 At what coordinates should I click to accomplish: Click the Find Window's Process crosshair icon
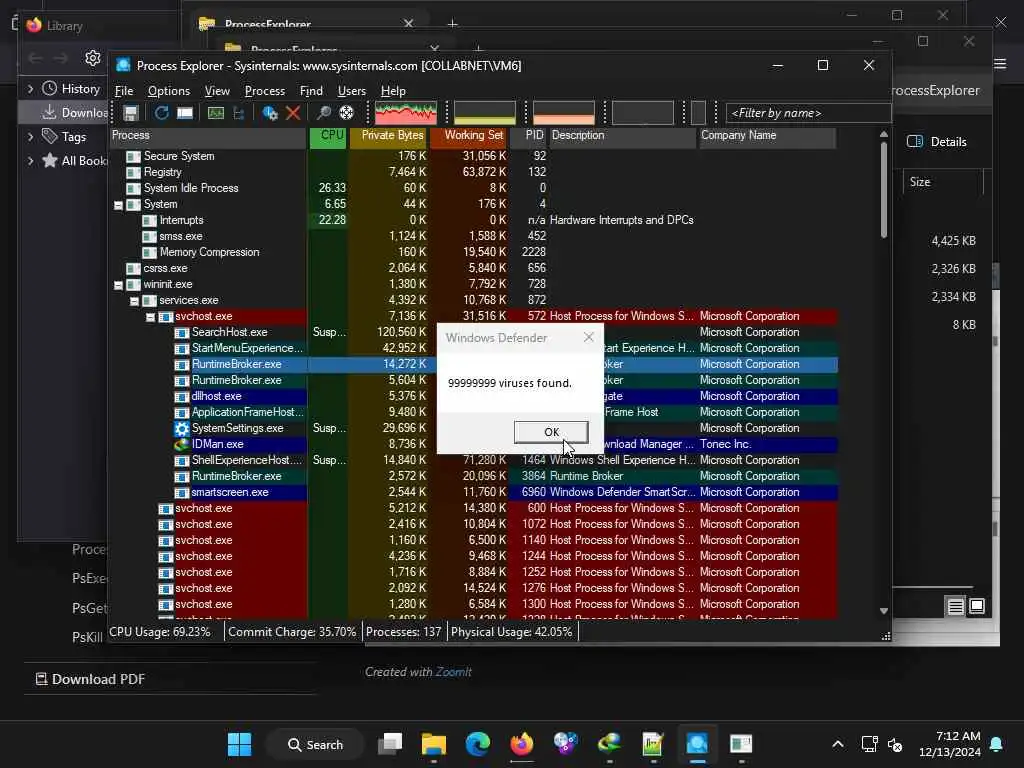[x=346, y=113]
